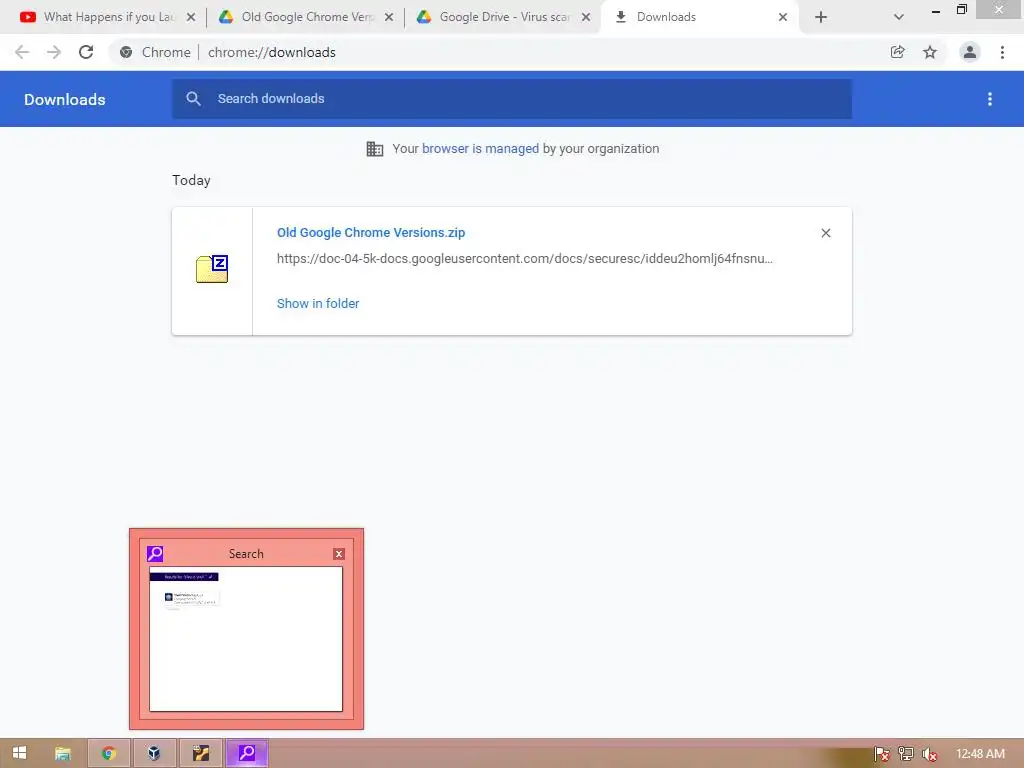Click the network tray icon

point(906,754)
